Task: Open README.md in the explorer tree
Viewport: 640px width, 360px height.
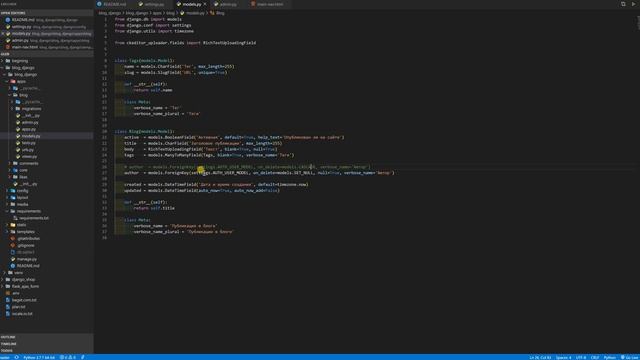Action: tap(47, 266)
